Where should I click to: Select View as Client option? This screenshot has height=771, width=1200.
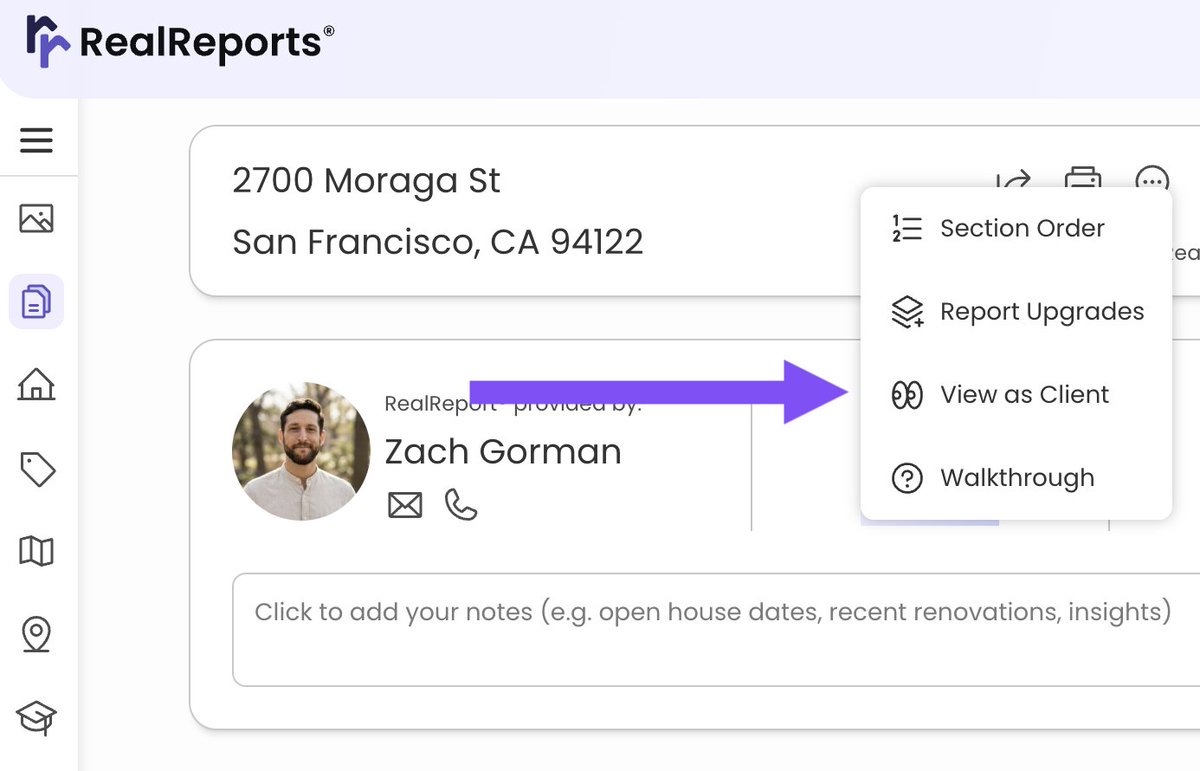click(1016, 395)
